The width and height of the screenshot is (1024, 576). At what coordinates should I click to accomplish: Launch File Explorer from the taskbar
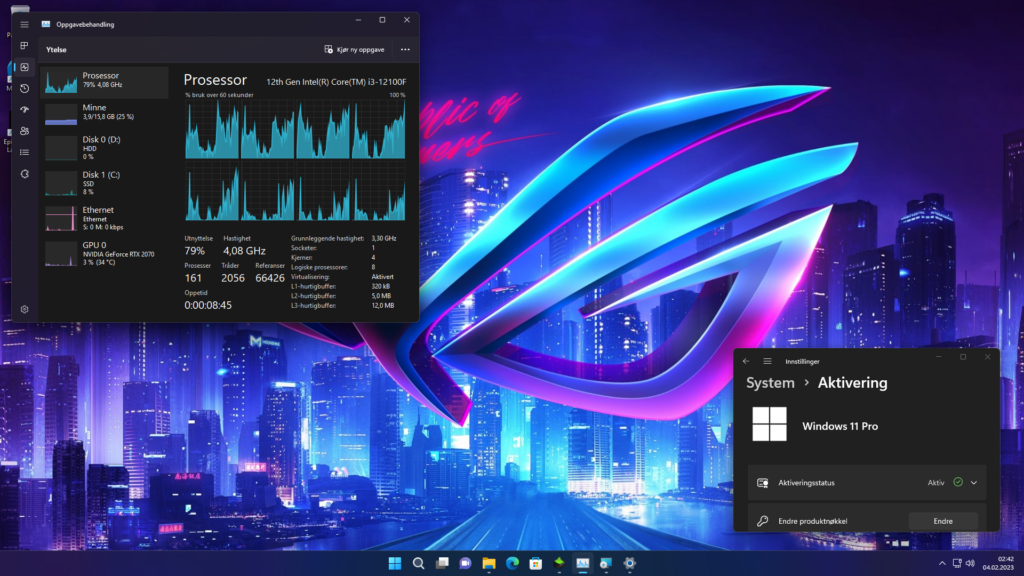pos(488,563)
